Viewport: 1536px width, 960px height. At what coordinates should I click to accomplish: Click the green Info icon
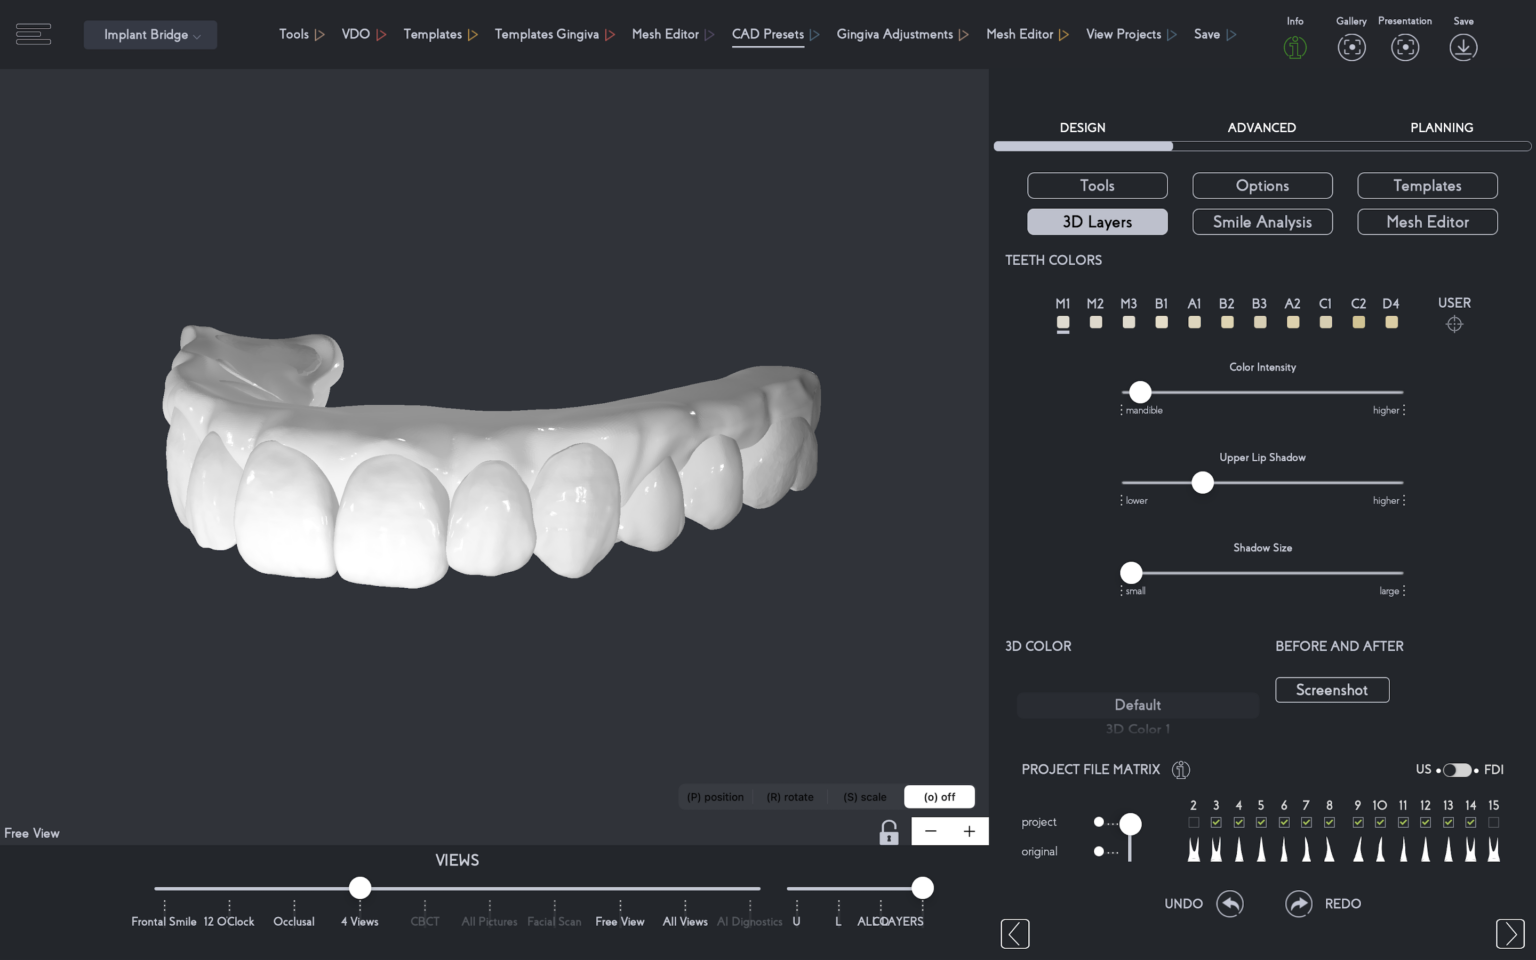click(1294, 46)
